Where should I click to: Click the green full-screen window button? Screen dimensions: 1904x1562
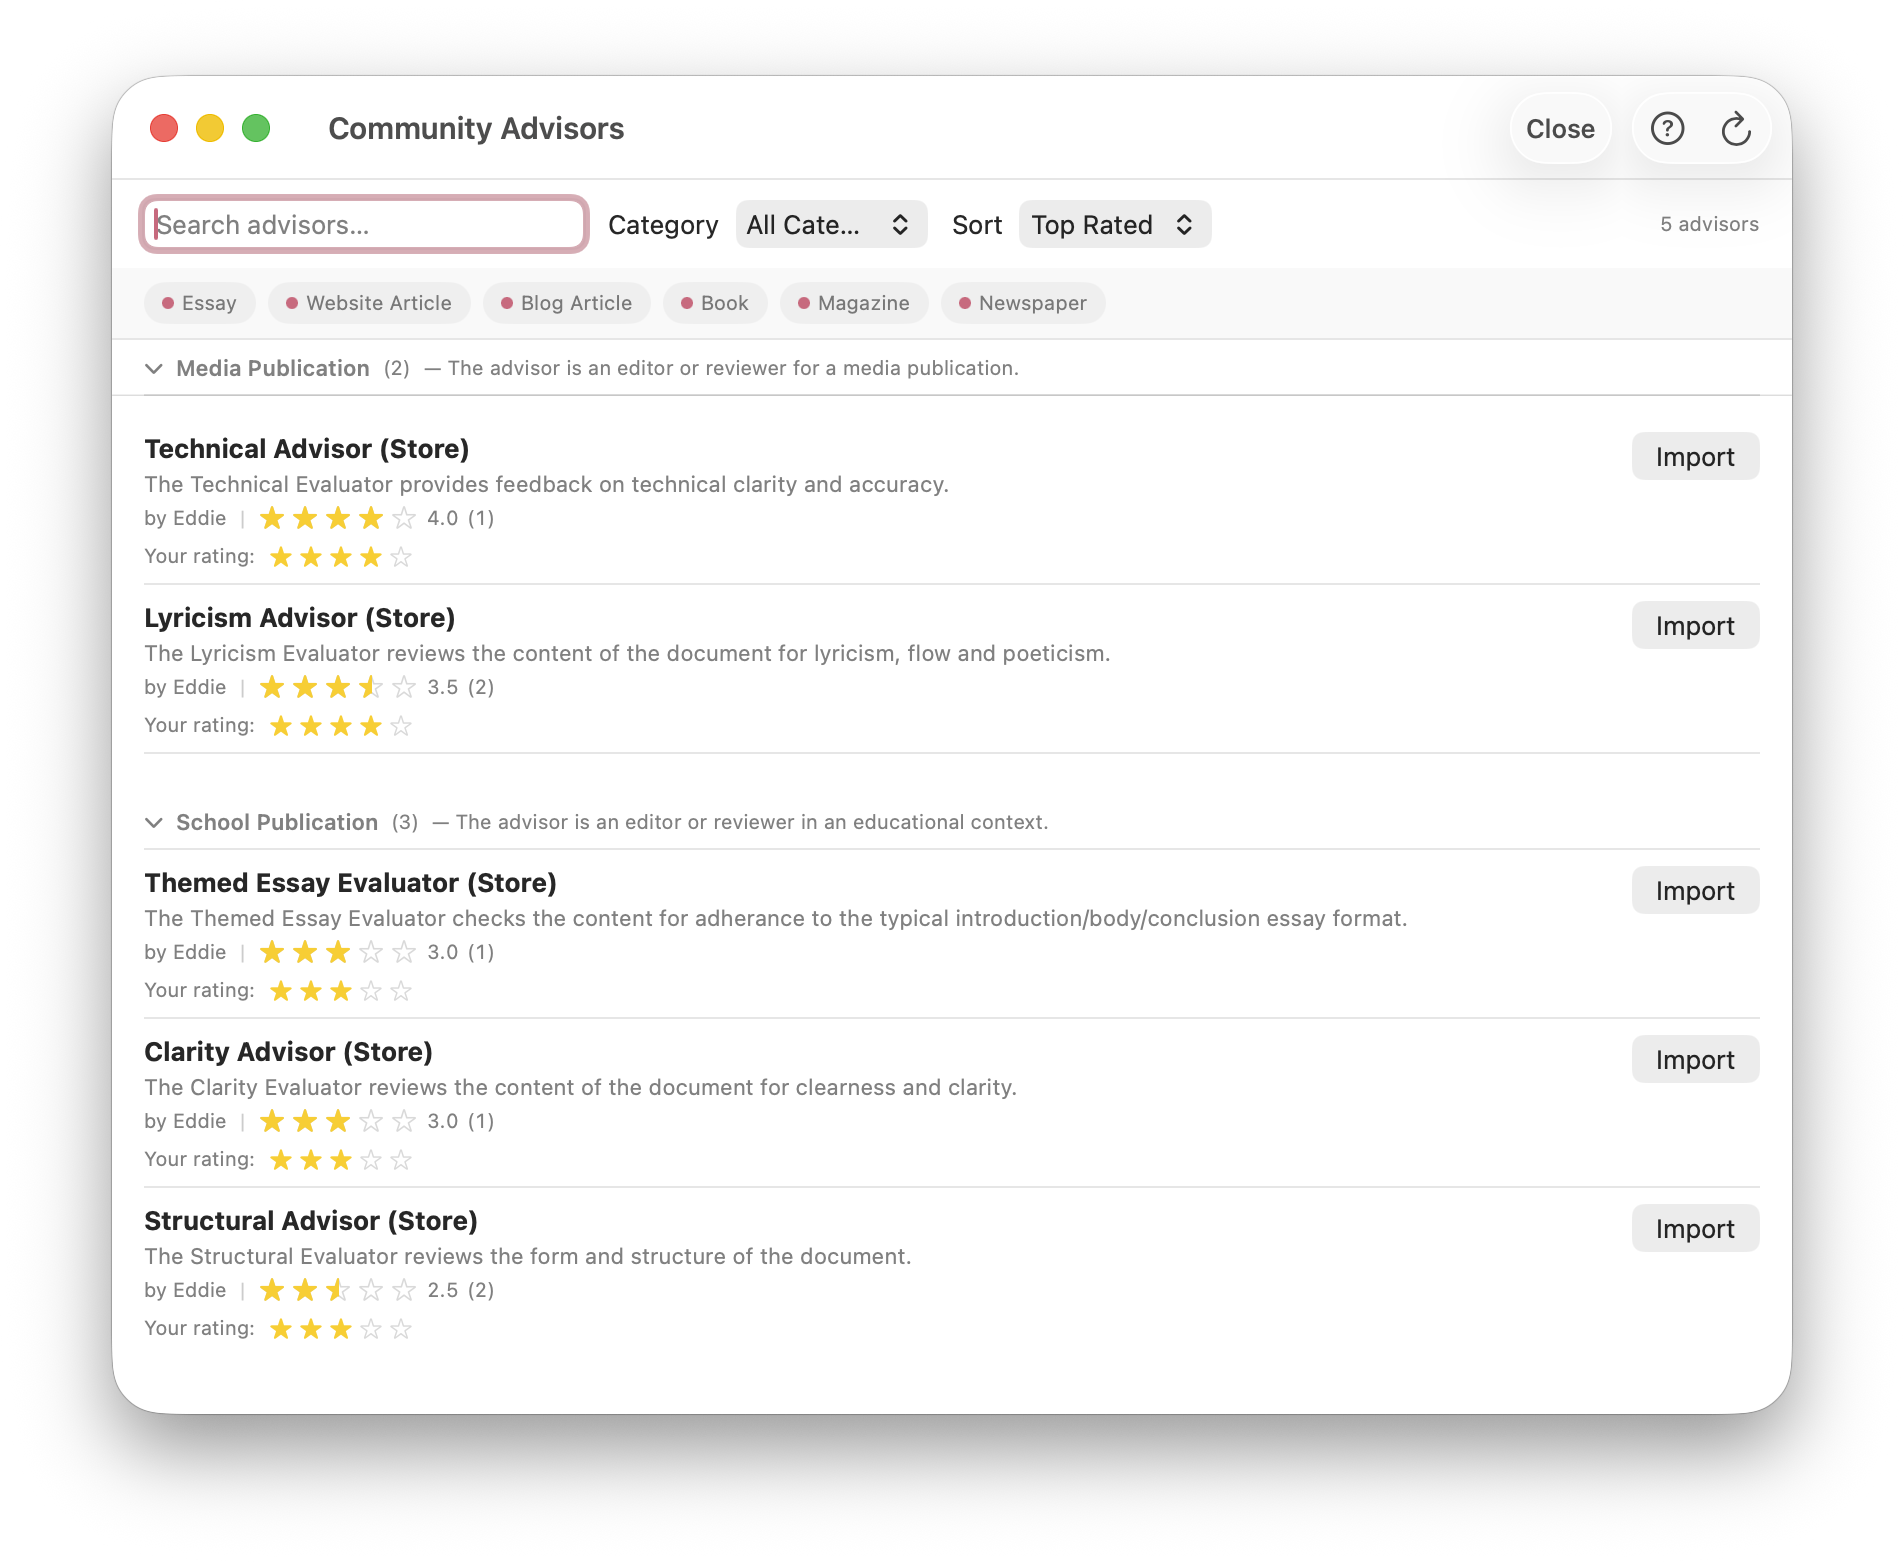tap(256, 128)
